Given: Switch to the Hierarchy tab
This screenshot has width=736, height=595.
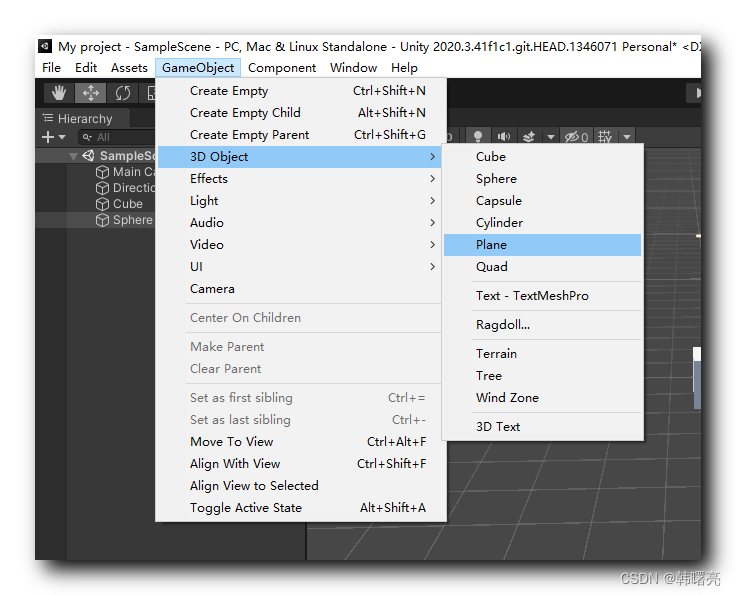Looking at the screenshot, I should [x=83, y=118].
